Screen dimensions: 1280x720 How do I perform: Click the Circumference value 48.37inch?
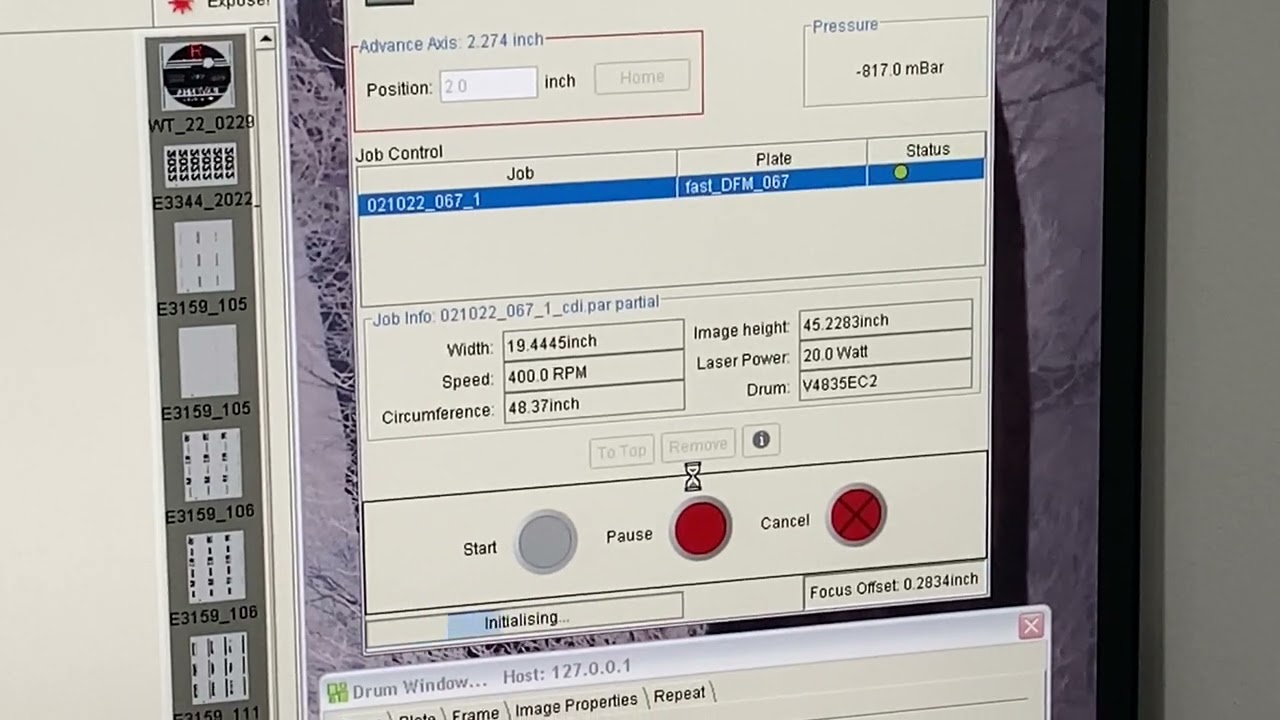(x=593, y=405)
